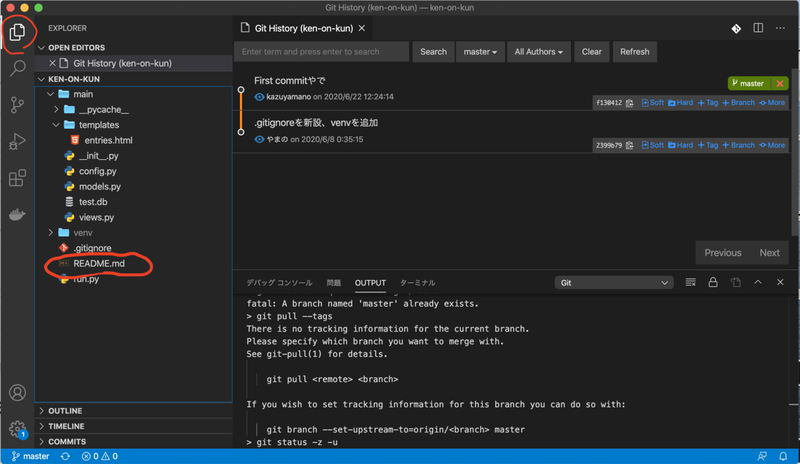
Task: Synchronize changes in the status bar
Action: (x=65, y=456)
